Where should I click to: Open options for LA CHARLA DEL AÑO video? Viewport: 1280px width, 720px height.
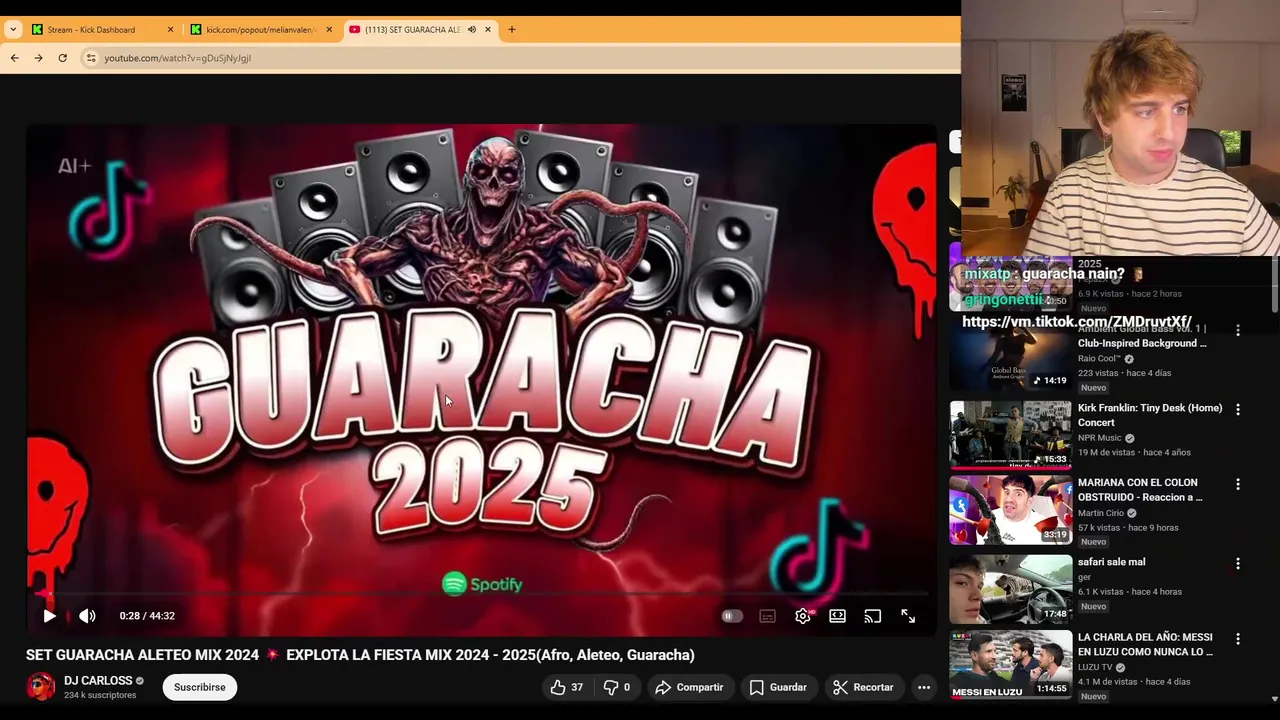point(1238,639)
